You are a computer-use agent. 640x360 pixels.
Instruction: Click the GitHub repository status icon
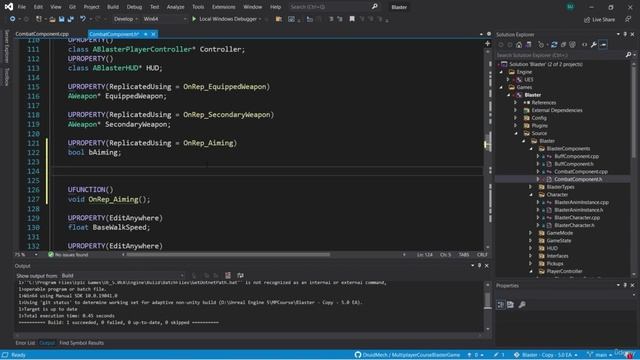(x=358, y=355)
